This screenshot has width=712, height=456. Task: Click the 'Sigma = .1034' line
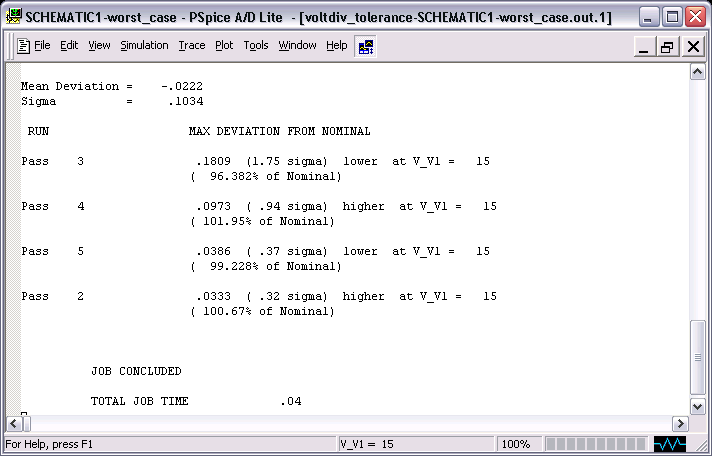112,101
